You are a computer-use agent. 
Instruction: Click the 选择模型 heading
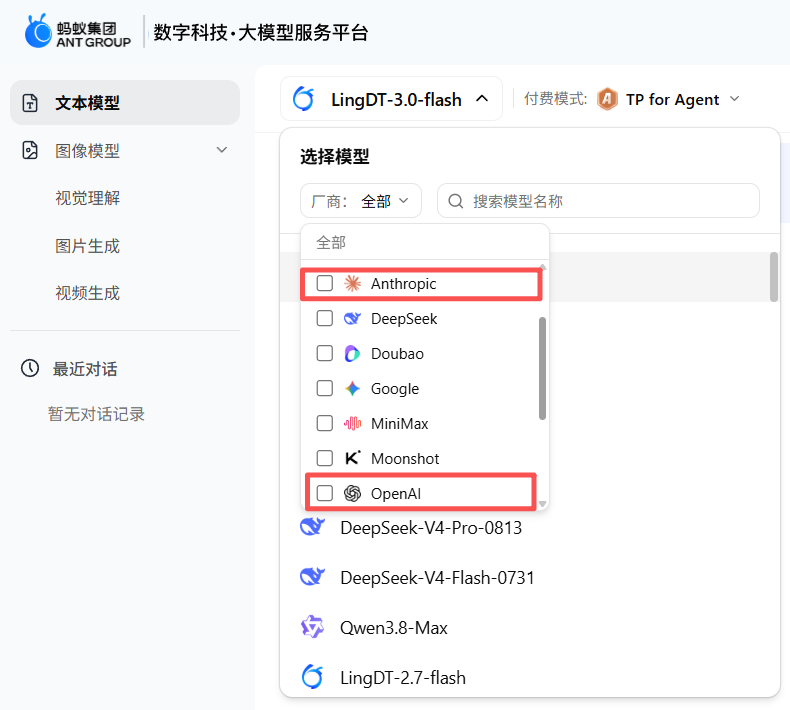point(335,156)
